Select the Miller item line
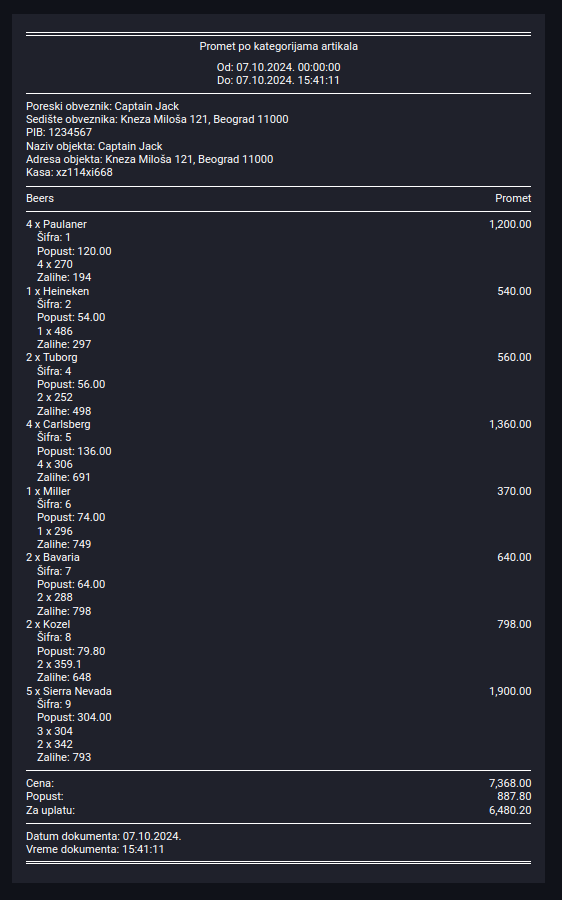This screenshot has height=900, width=562. (x=278, y=491)
